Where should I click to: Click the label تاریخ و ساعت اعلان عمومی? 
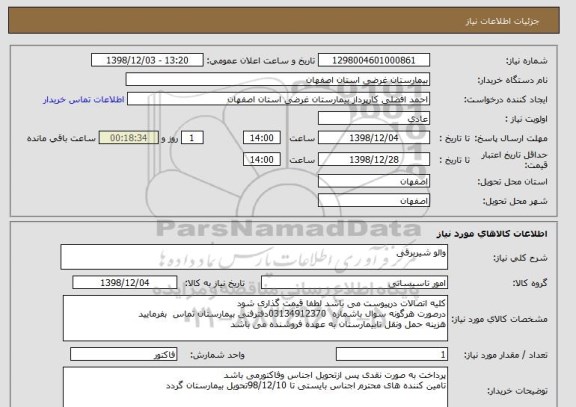click(261, 61)
